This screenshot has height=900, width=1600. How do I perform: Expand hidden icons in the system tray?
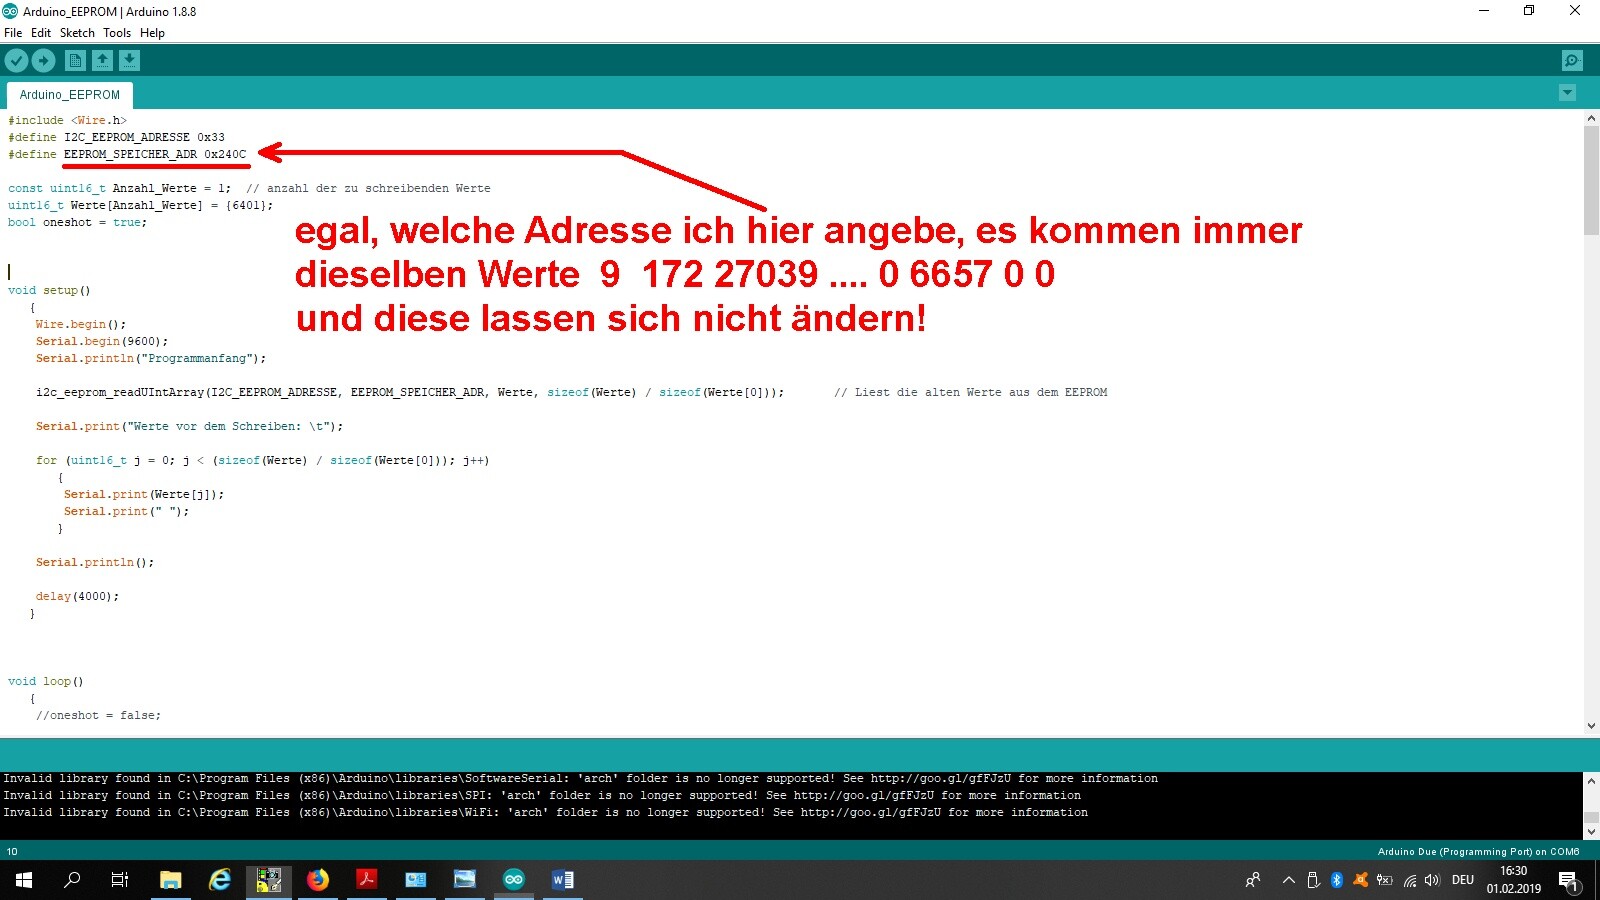pyautogui.click(x=1288, y=881)
